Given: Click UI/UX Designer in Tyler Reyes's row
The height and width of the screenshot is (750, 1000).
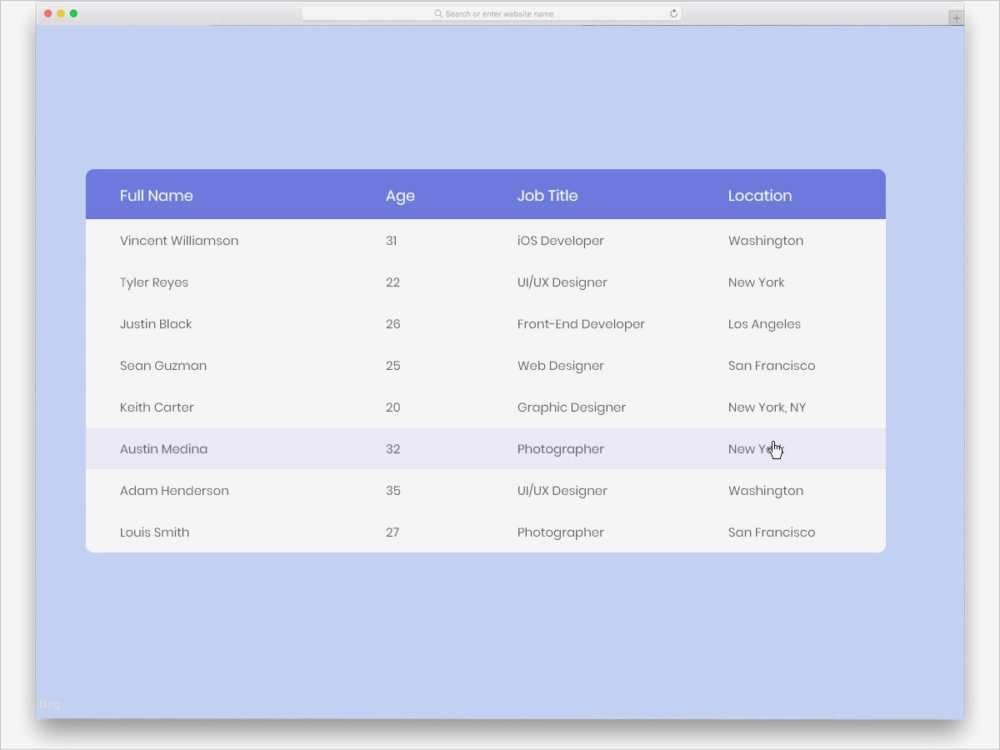Looking at the screenshot, I should [x=562, y=283].
